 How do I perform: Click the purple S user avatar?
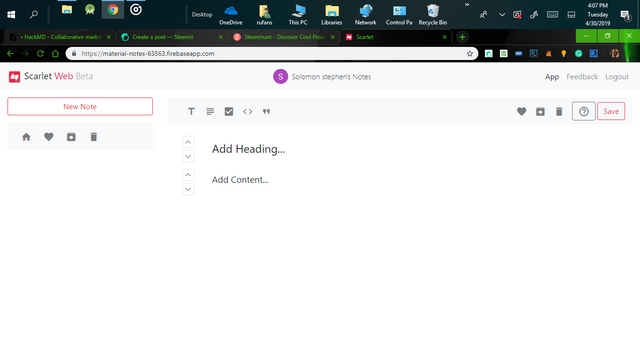280,76
